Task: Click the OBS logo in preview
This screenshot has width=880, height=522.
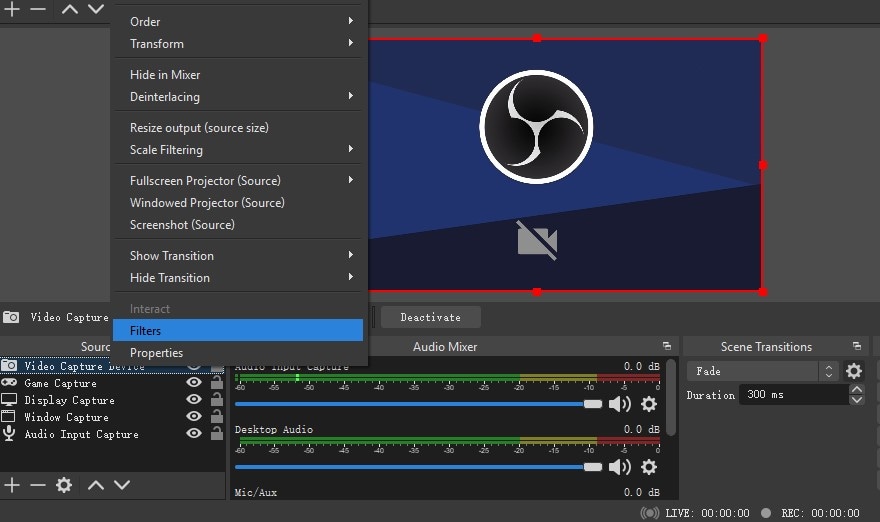Action: pos(537,127)
